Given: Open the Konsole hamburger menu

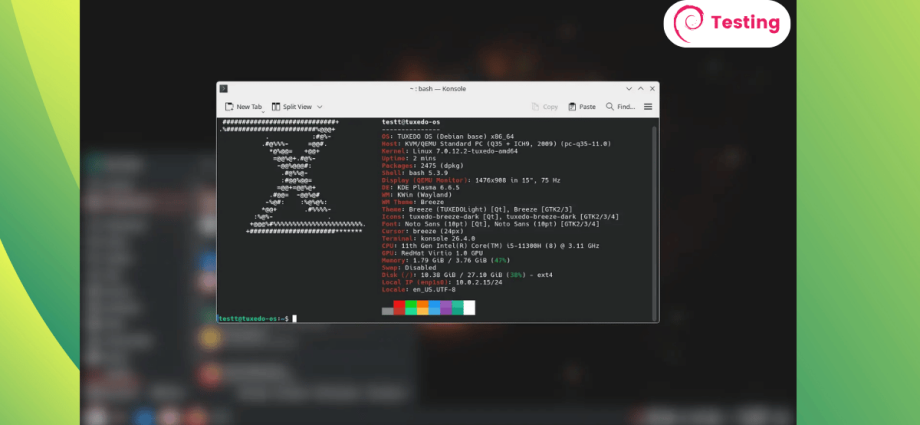Looking at the screenshot, I should coord(648,107).
